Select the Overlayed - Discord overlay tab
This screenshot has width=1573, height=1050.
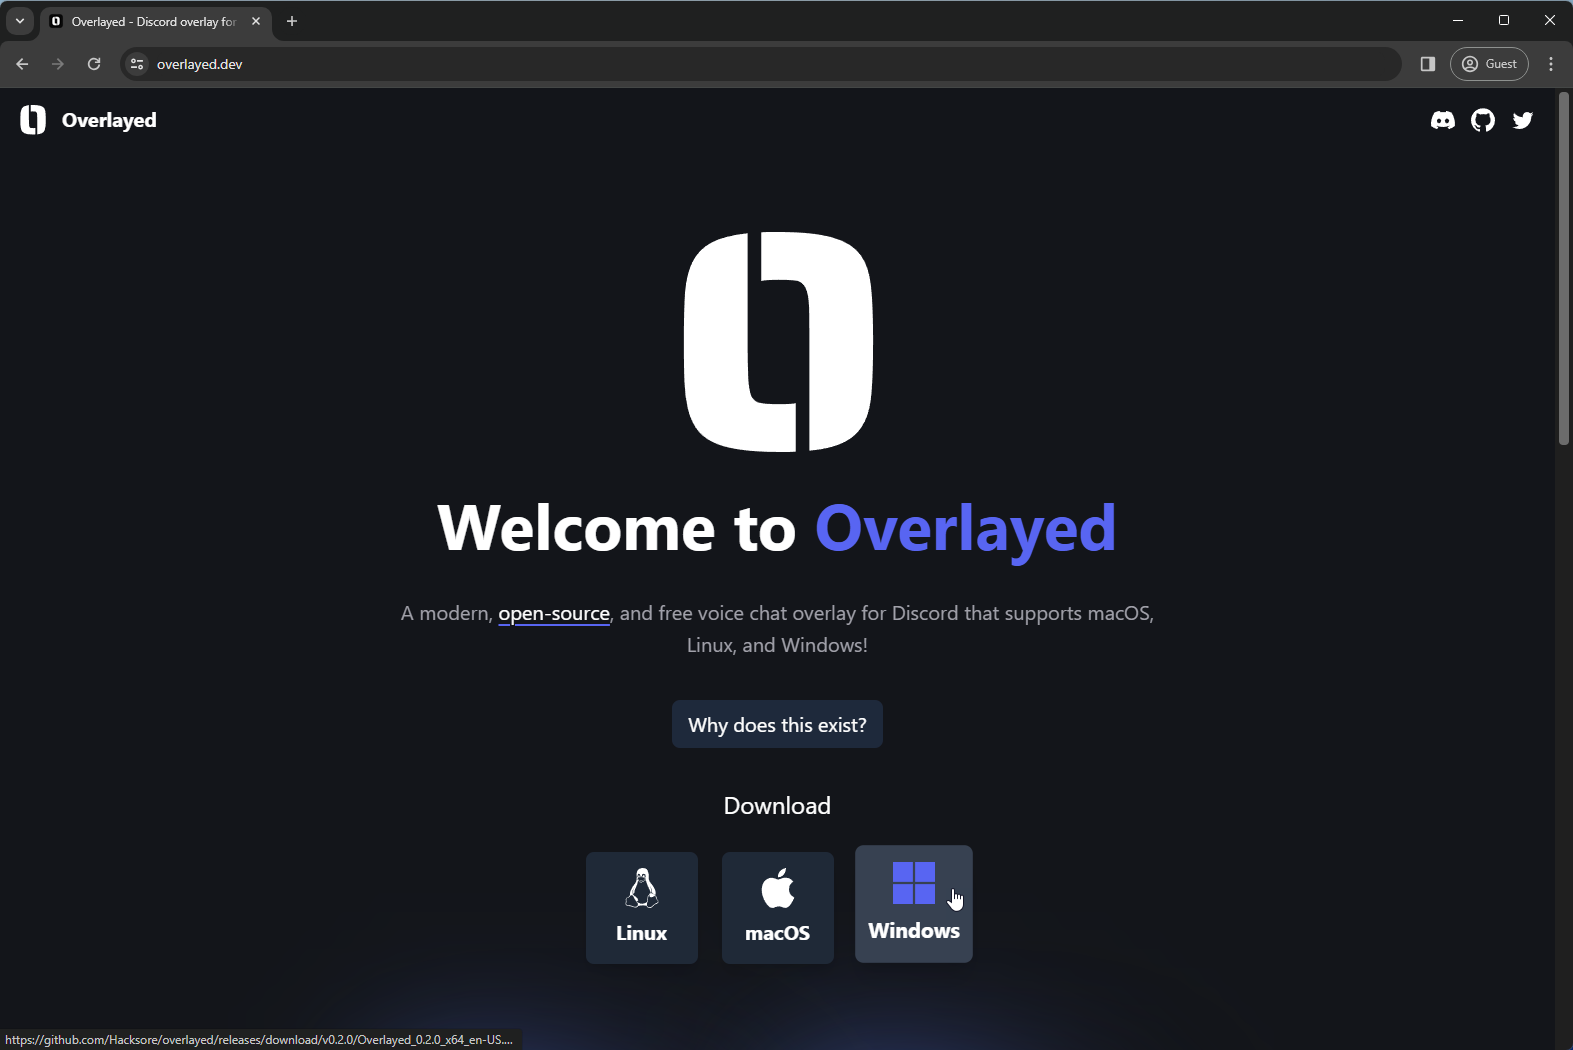(150, 21)
